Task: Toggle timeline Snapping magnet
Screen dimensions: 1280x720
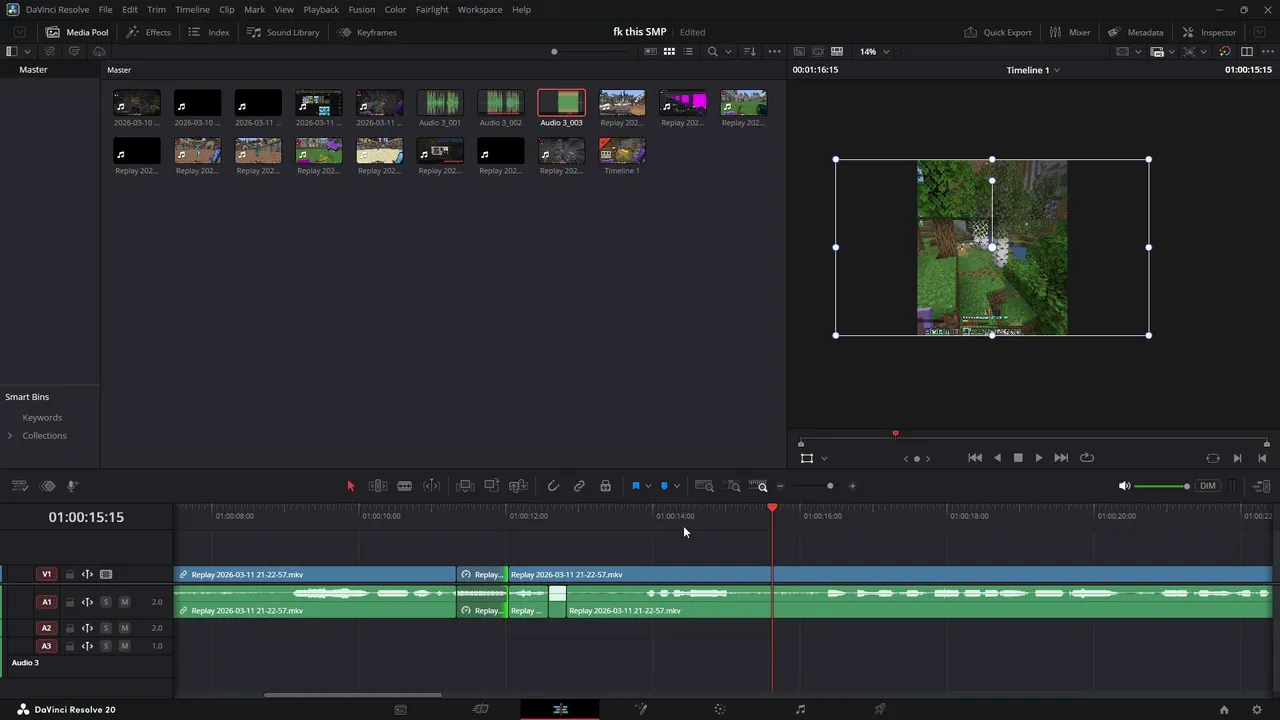Action: click(553, 486)
